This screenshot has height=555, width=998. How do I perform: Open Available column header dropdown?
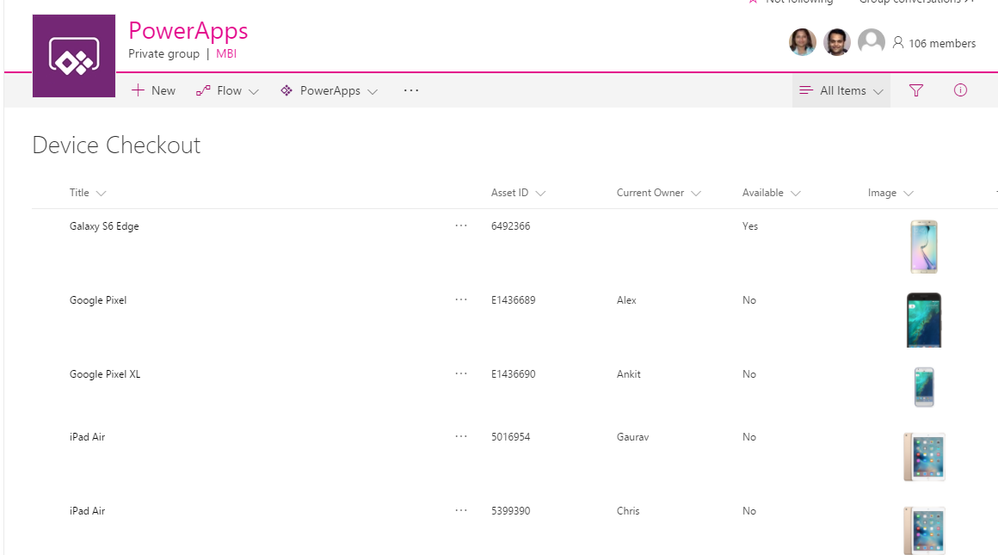coord(771,193)
